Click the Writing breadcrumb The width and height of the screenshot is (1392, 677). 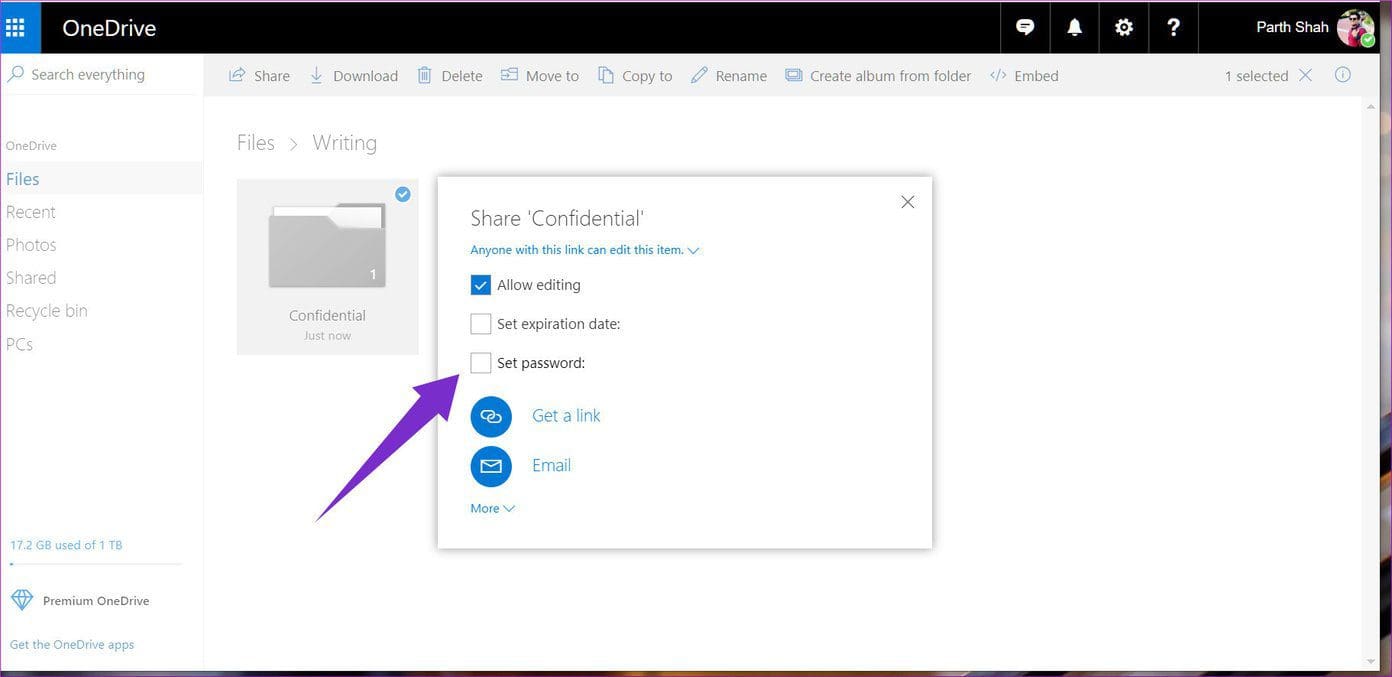345,143
